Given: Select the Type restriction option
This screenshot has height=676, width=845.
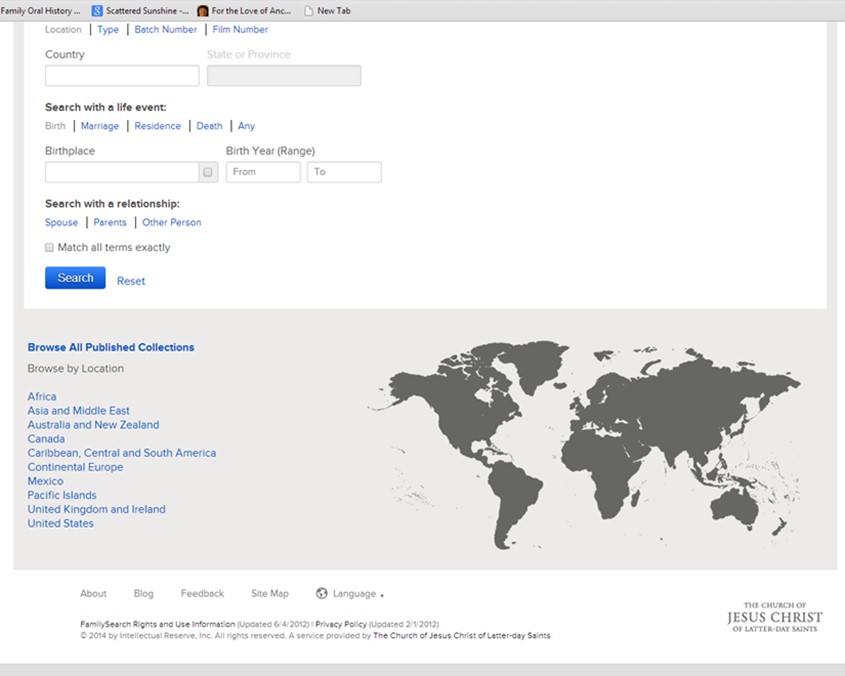Looking at the screenshot, I should pos(108,30).
